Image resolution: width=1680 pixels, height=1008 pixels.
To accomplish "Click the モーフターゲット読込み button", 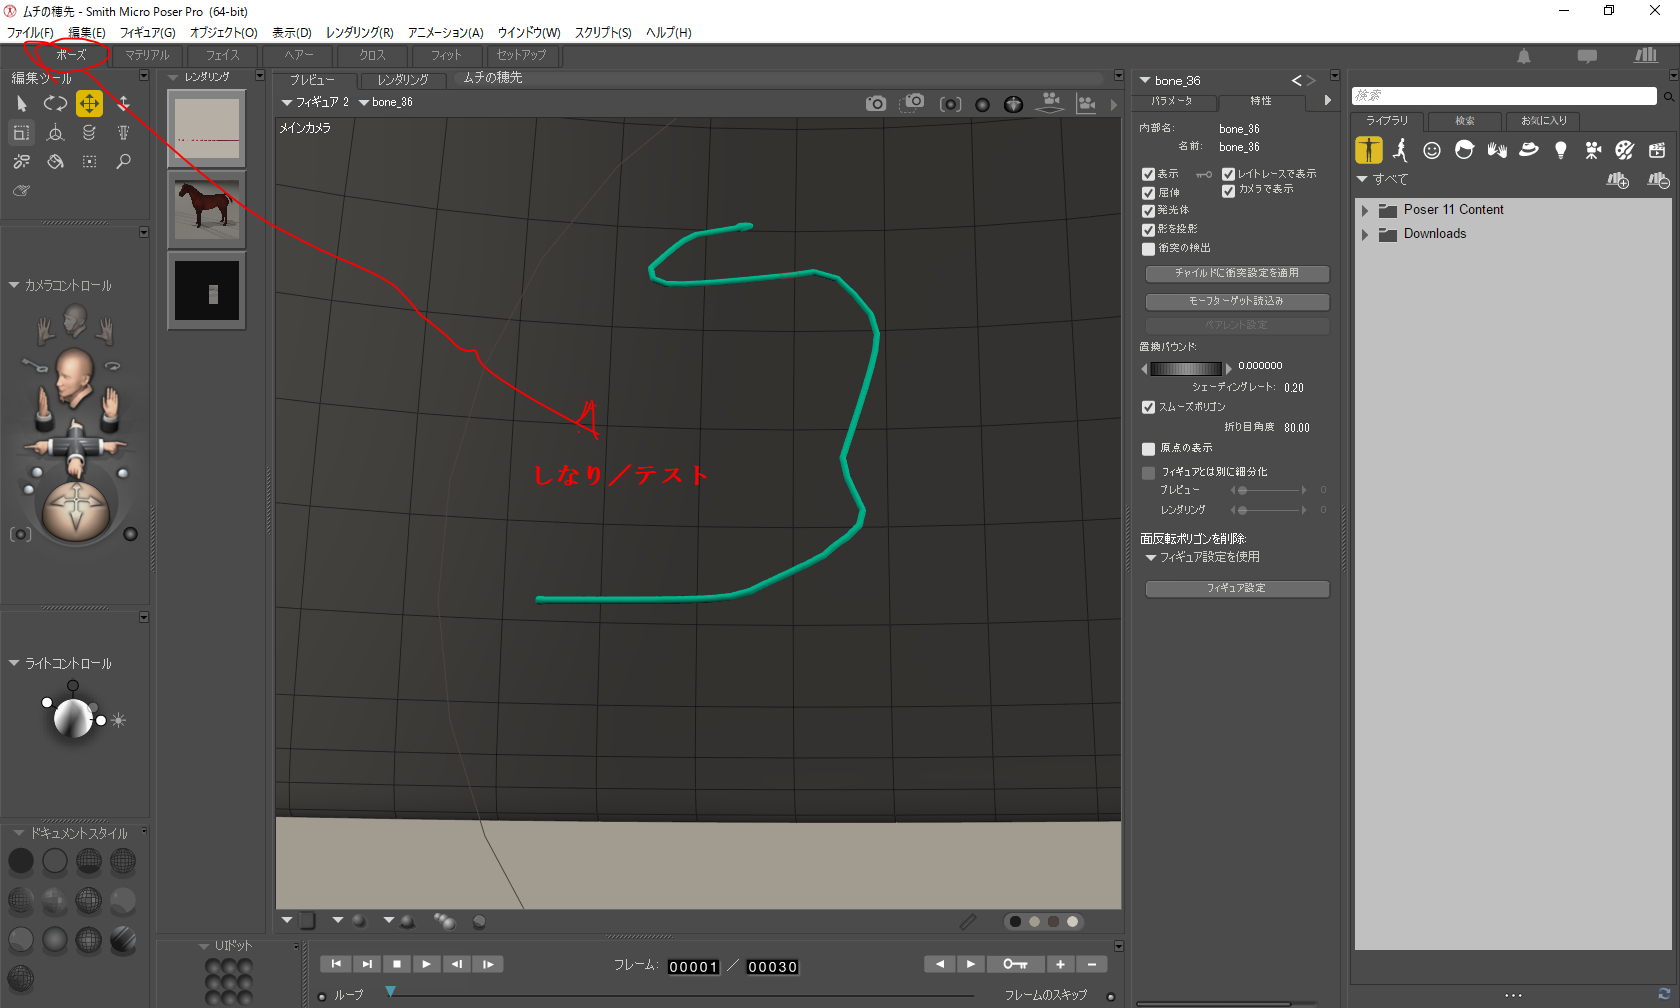I will tap(1236, 301).
